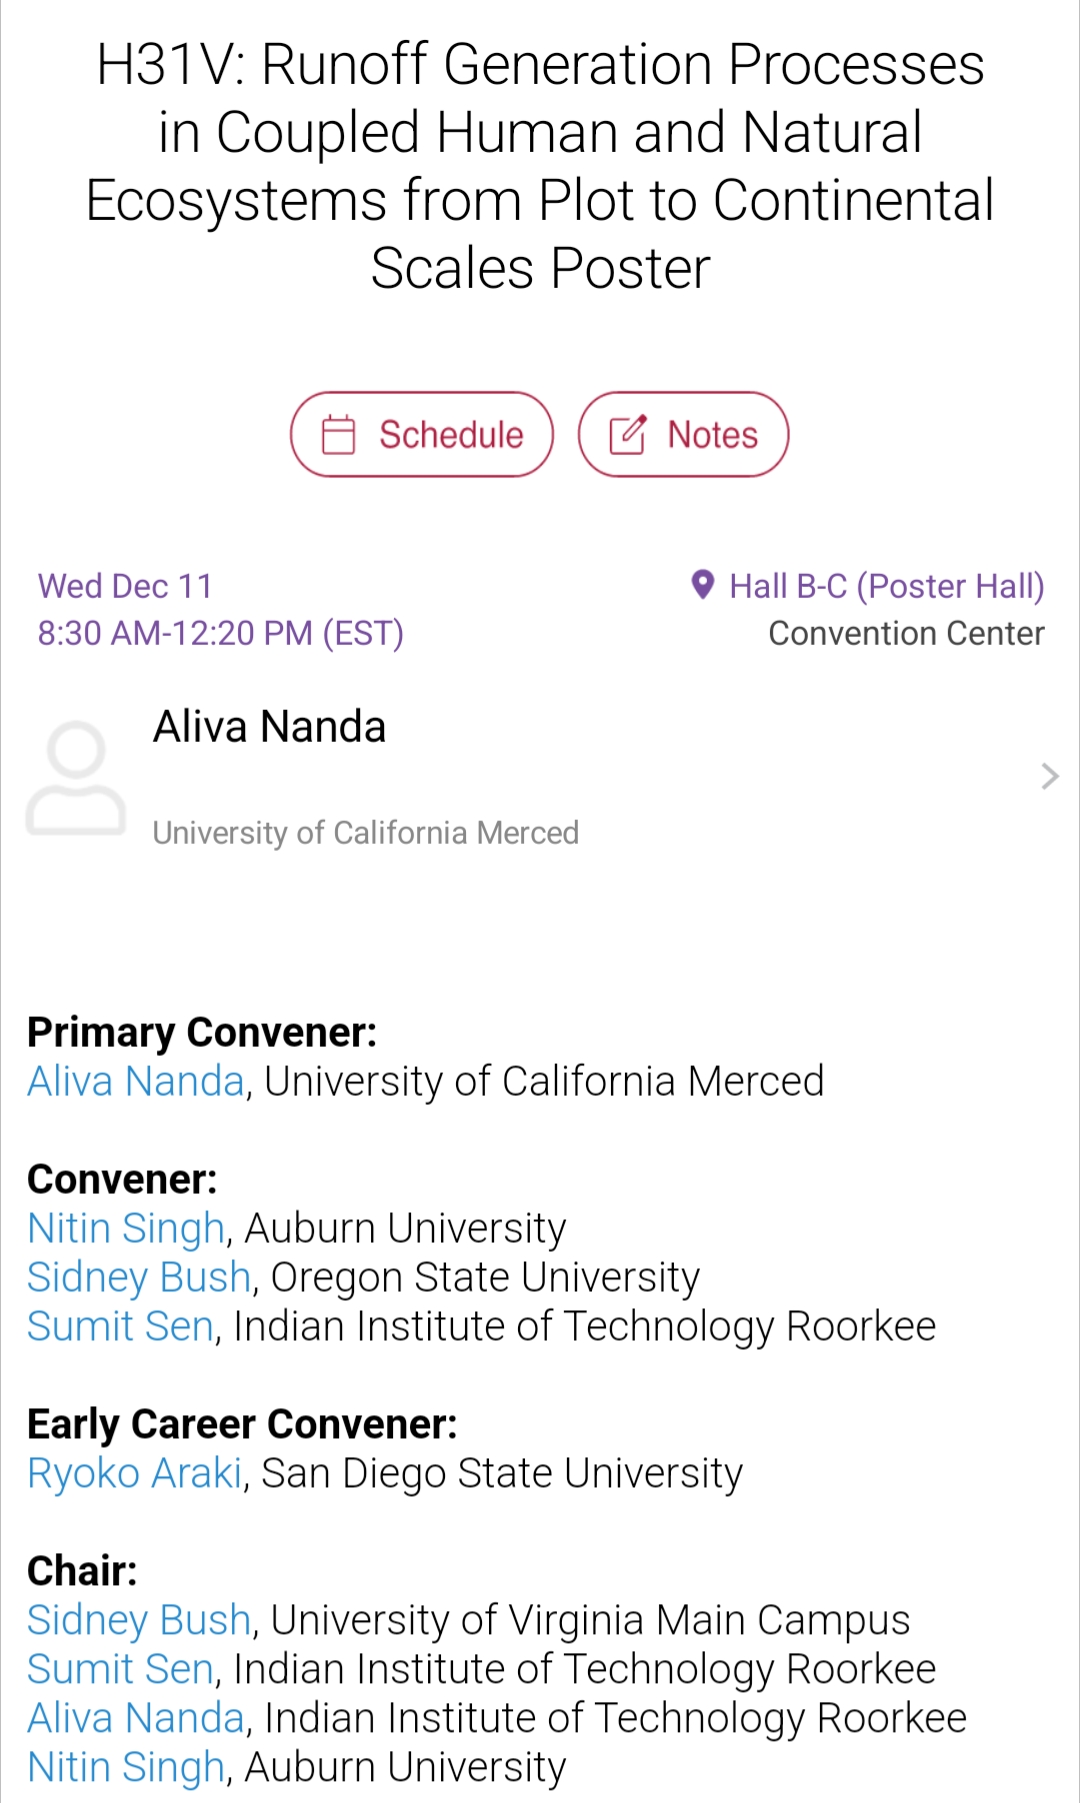Open Sumit Sen link under Chair

click(121, 1669)
